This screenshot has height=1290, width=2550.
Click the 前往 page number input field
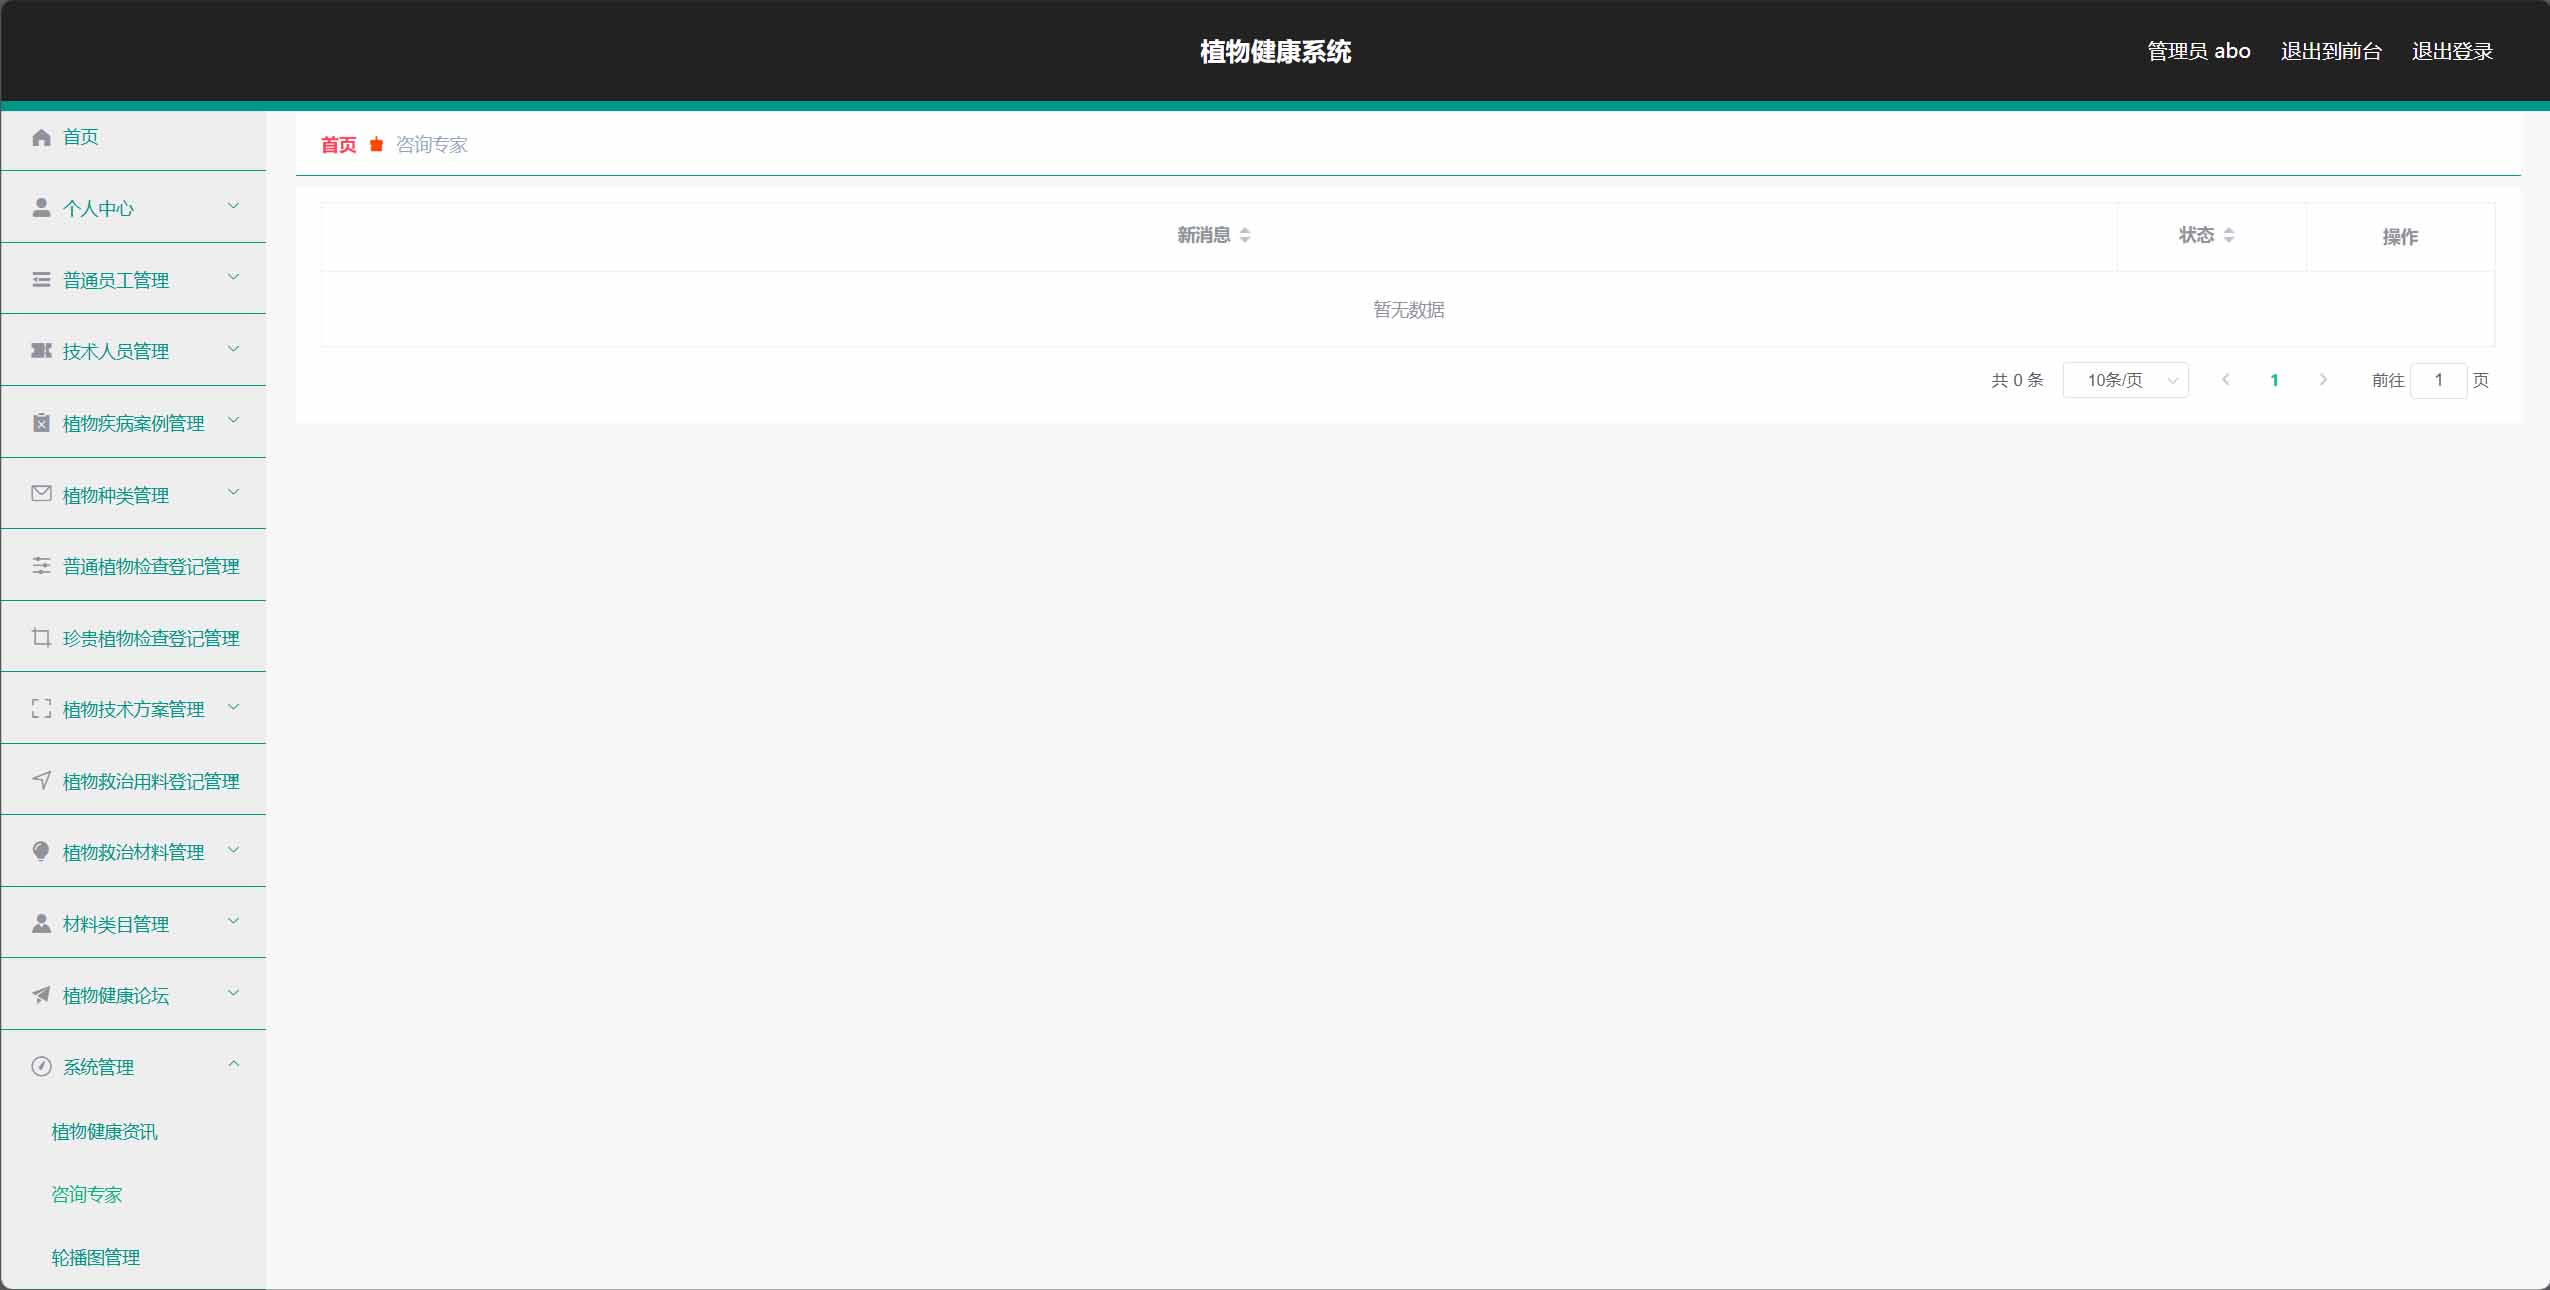[x=2438, y=380]
